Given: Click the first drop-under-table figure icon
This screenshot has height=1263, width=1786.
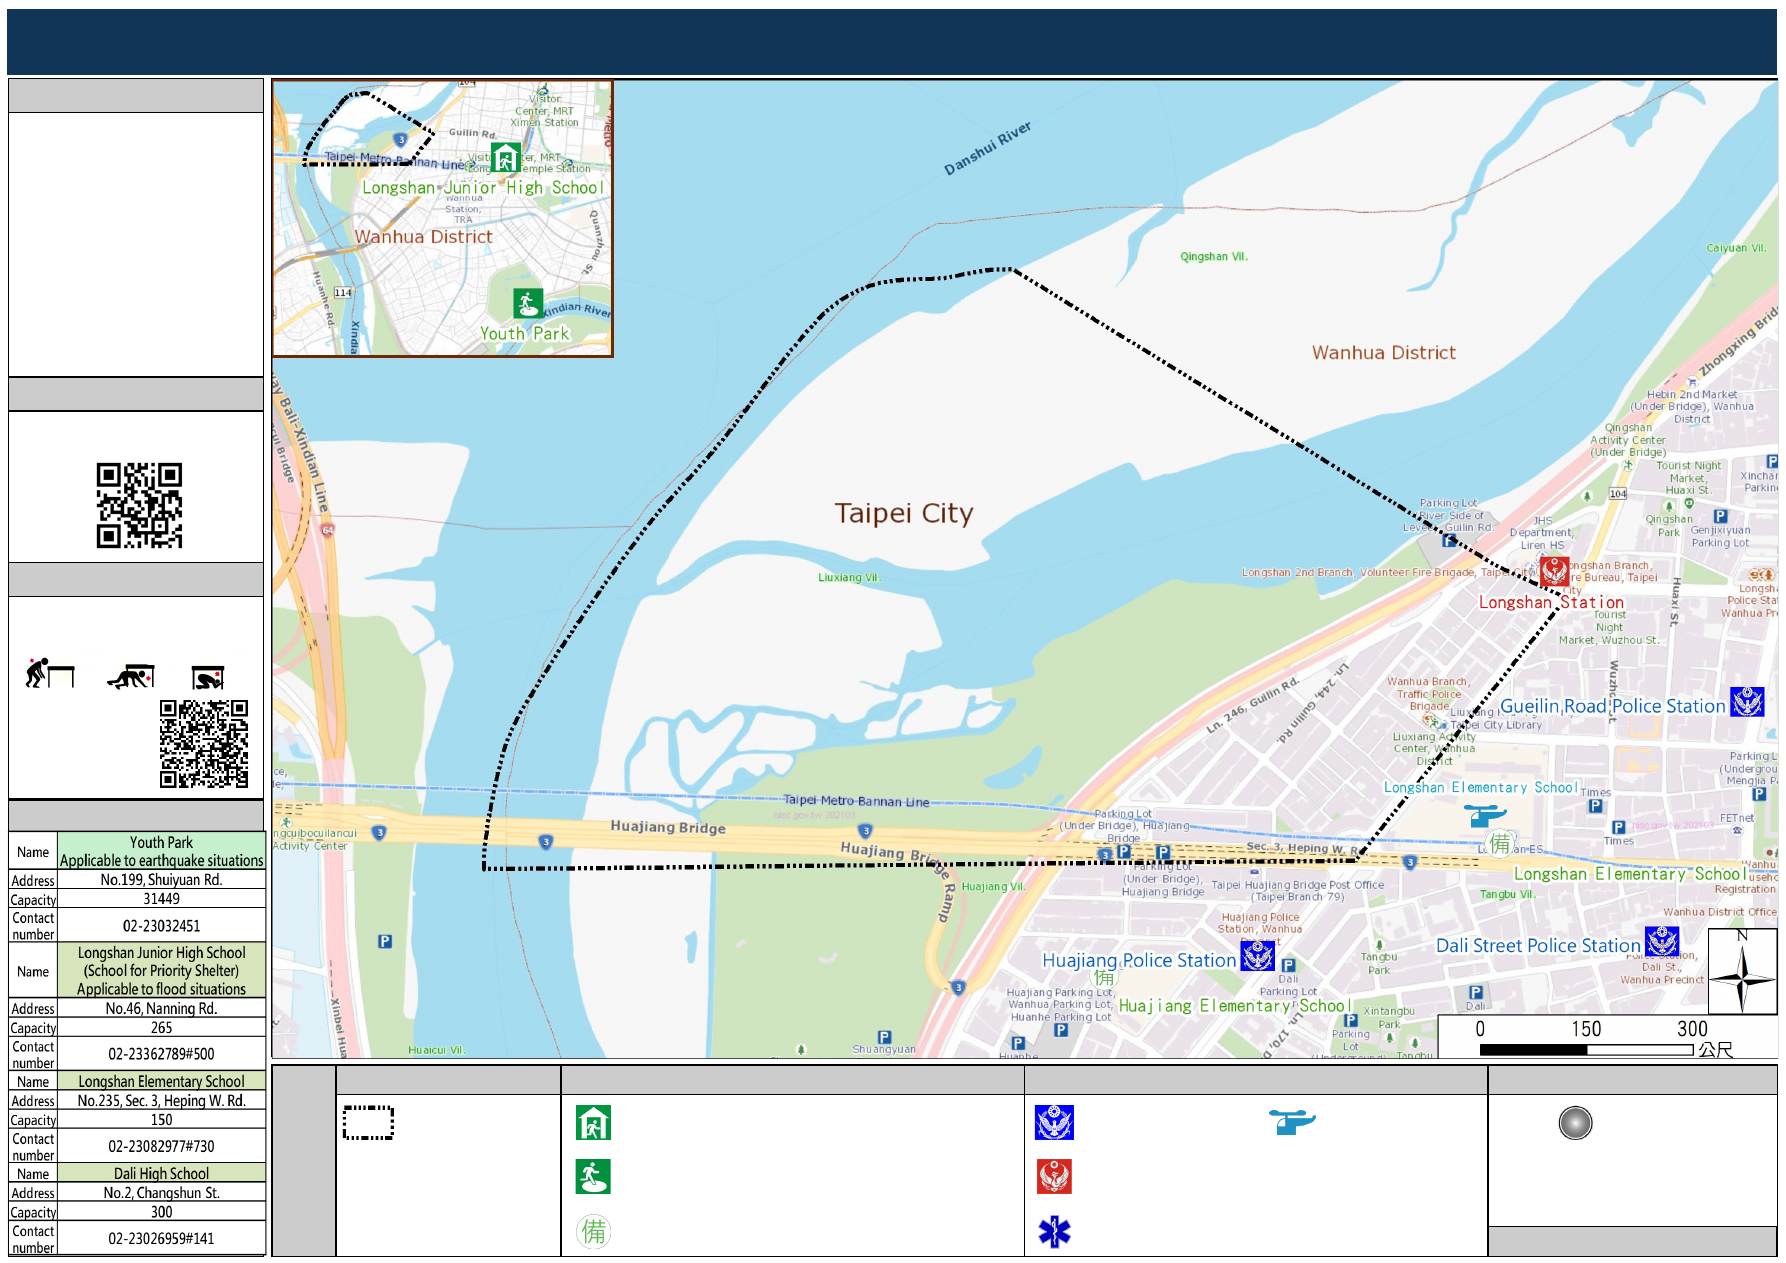Looking at the screenshot, I should pyautogui.click(x=50, y=673).
